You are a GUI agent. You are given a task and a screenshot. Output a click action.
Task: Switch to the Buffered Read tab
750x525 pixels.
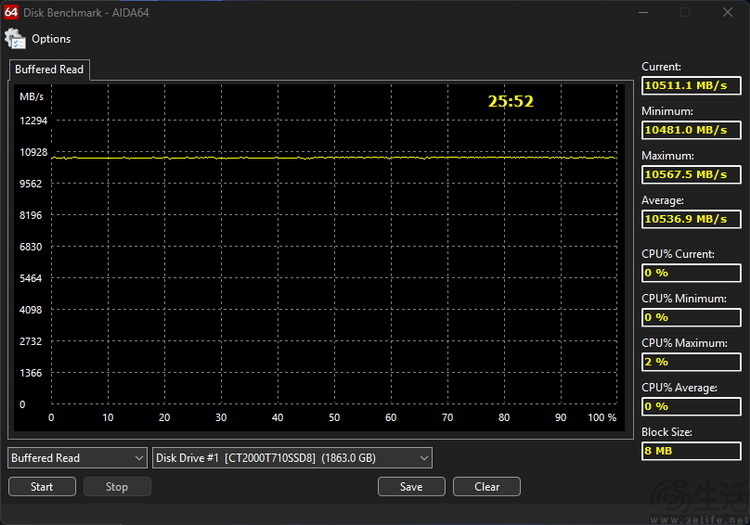point(48,70)
